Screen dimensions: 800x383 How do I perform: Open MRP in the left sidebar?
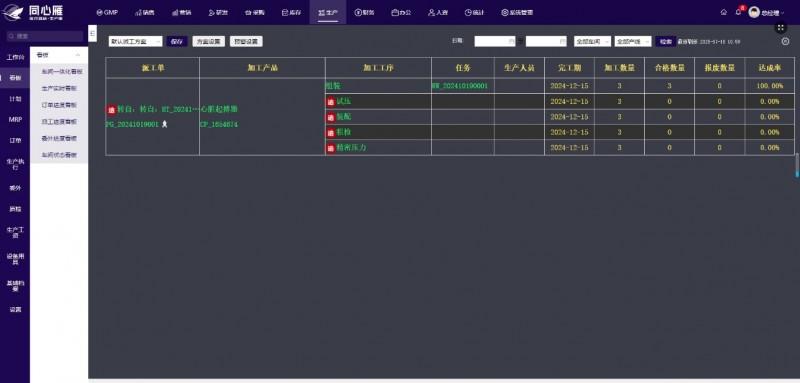(15, 119)
